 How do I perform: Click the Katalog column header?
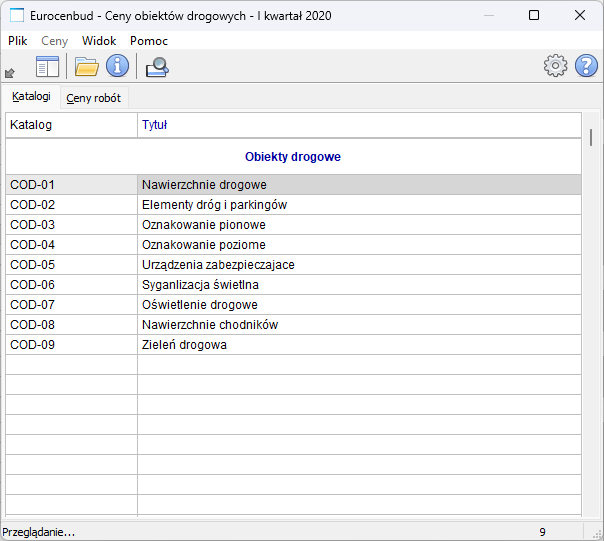[70, 125]
